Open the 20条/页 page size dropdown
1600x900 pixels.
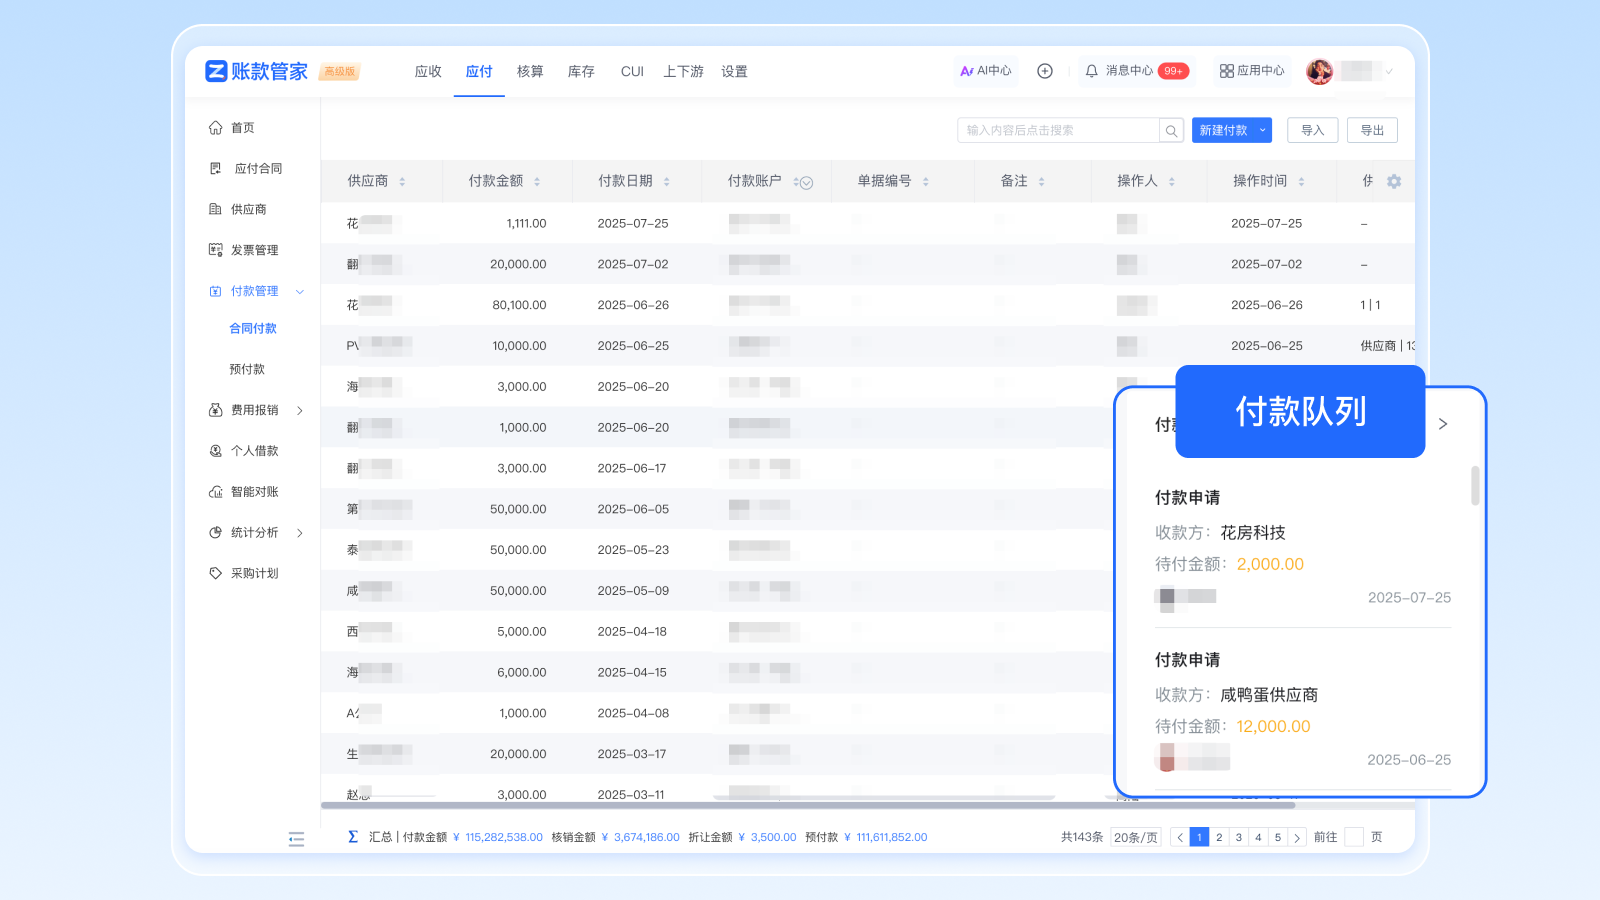[1136, 838]
